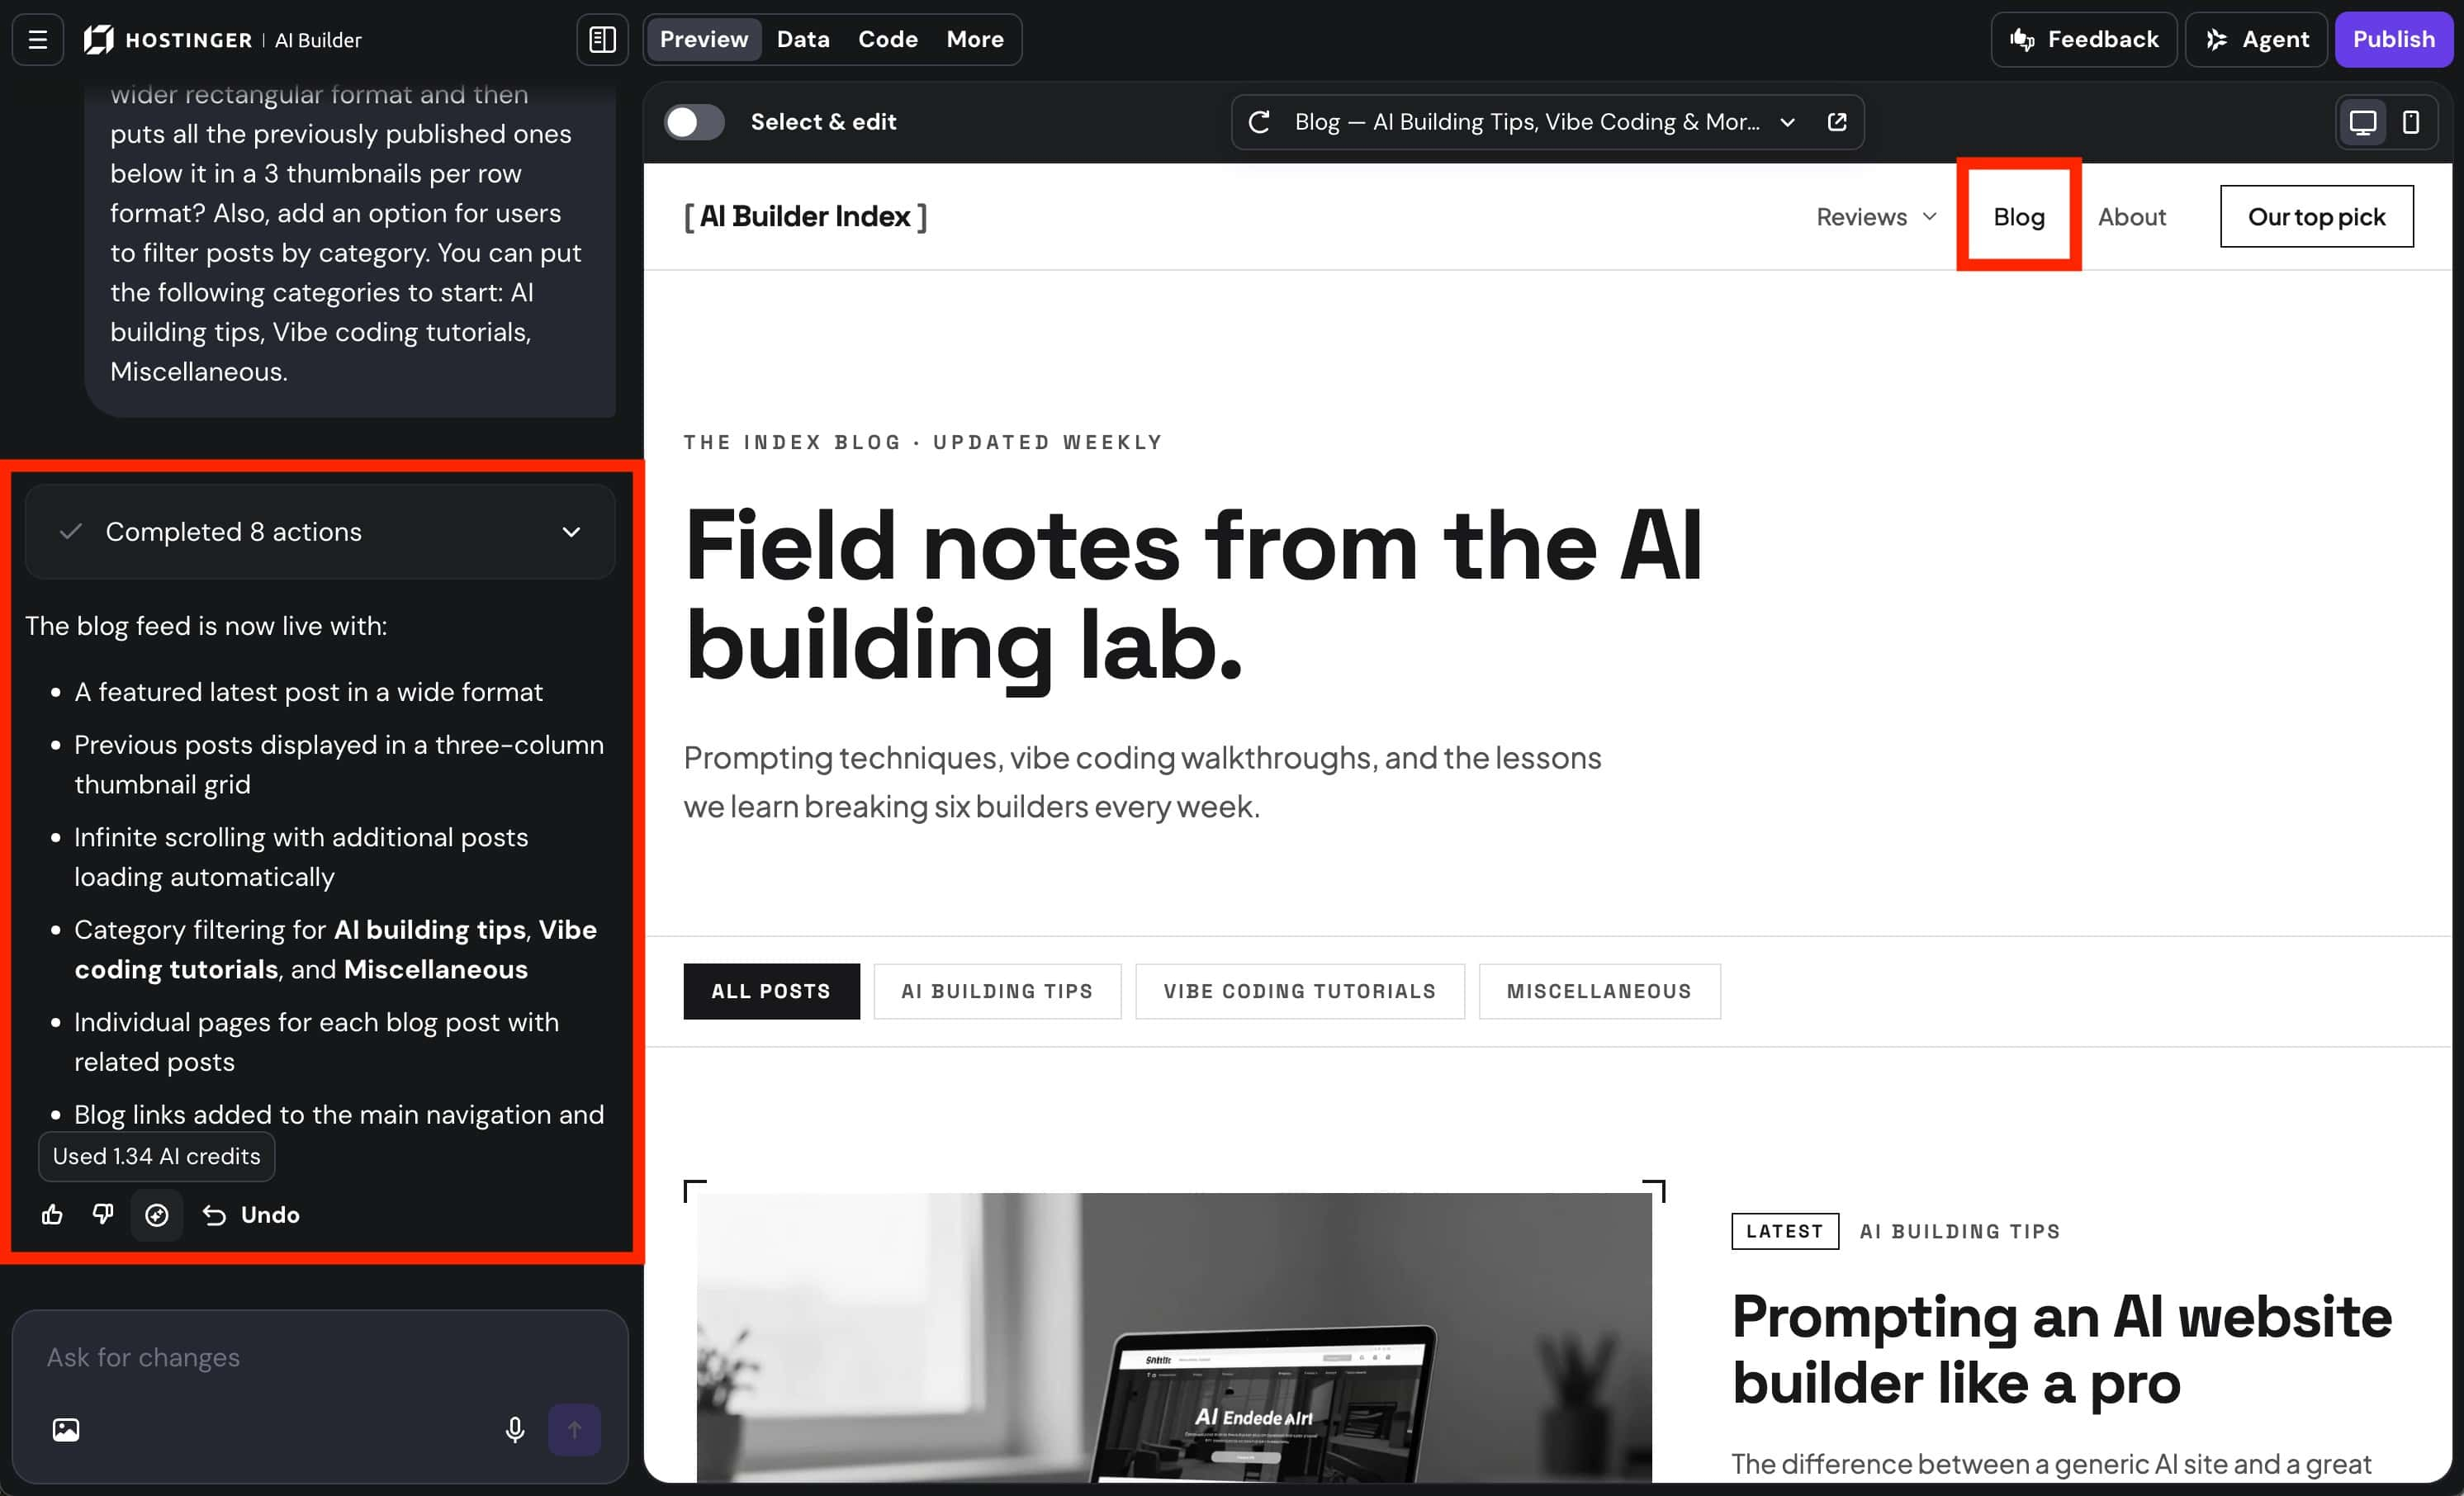The width and height of the screenshot is (2464, 1496).
Task: Send the prompt with arrow button
Action: pos(575,1429)
